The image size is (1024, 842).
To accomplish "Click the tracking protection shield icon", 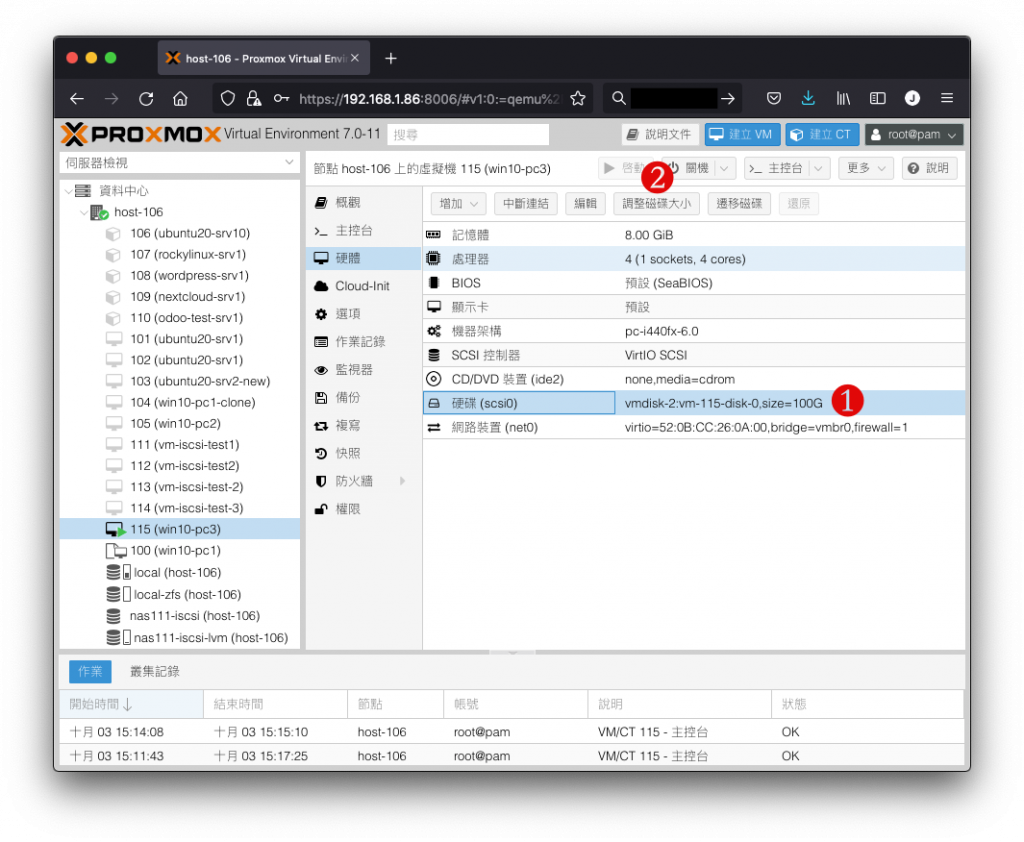I will (227, 99).
